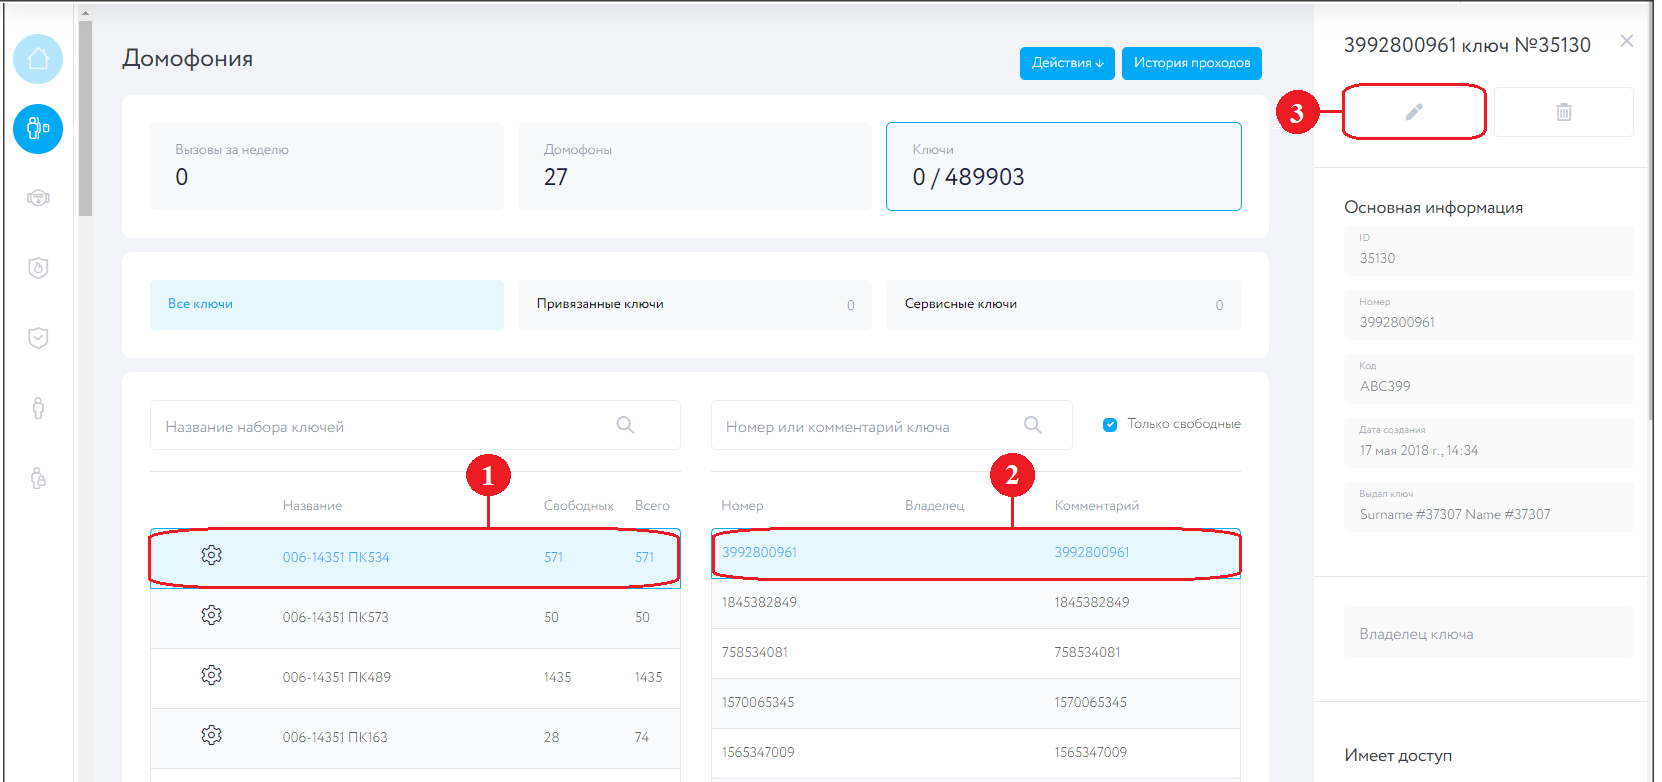Click the Всего column header
This screenshot has width=1662, height=782.
click(x=652, y=505)
